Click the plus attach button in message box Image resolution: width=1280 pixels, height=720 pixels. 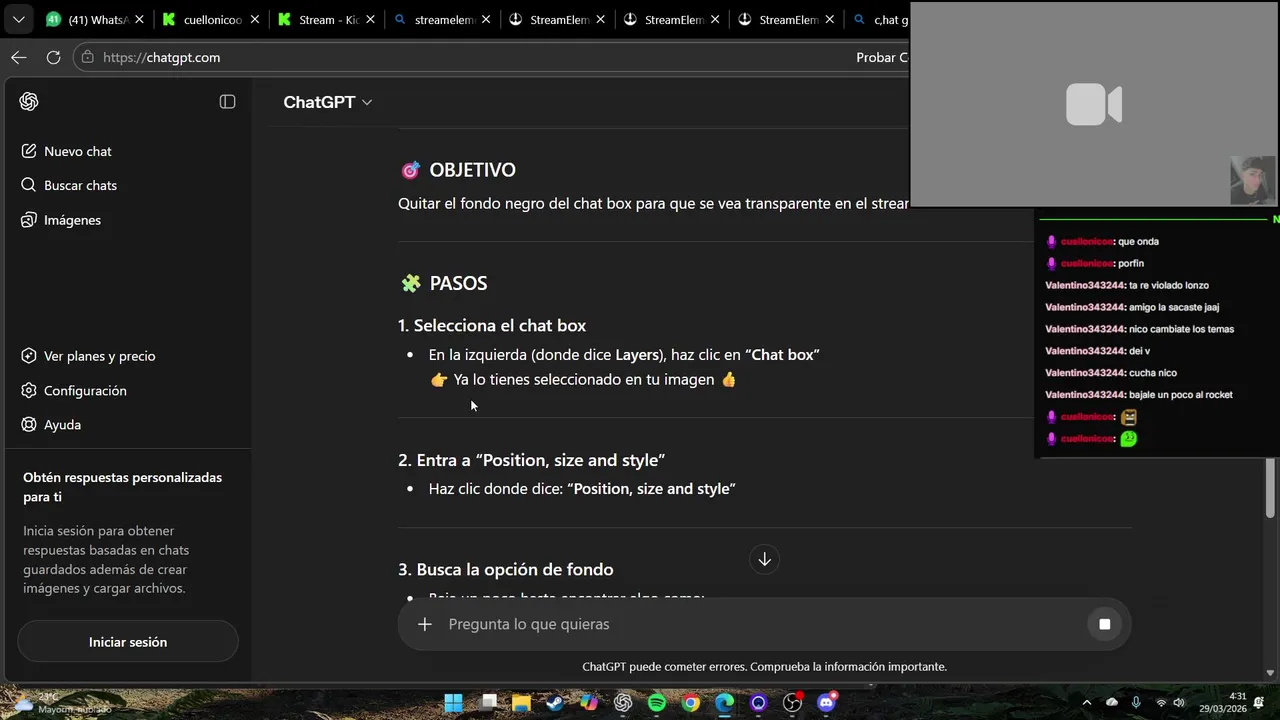(x=425, y=624)
